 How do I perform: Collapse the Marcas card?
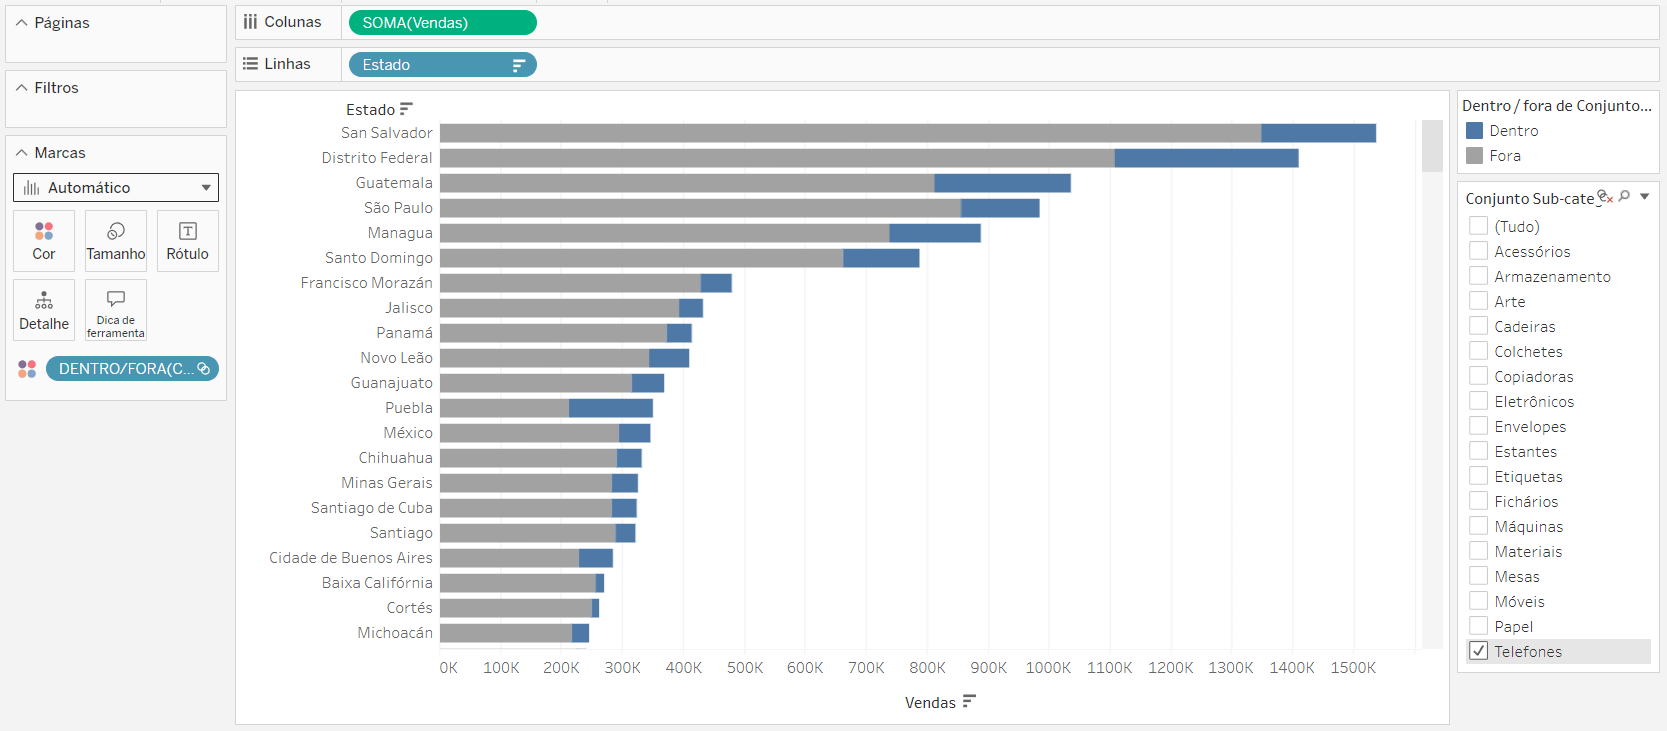coord(21,153)
